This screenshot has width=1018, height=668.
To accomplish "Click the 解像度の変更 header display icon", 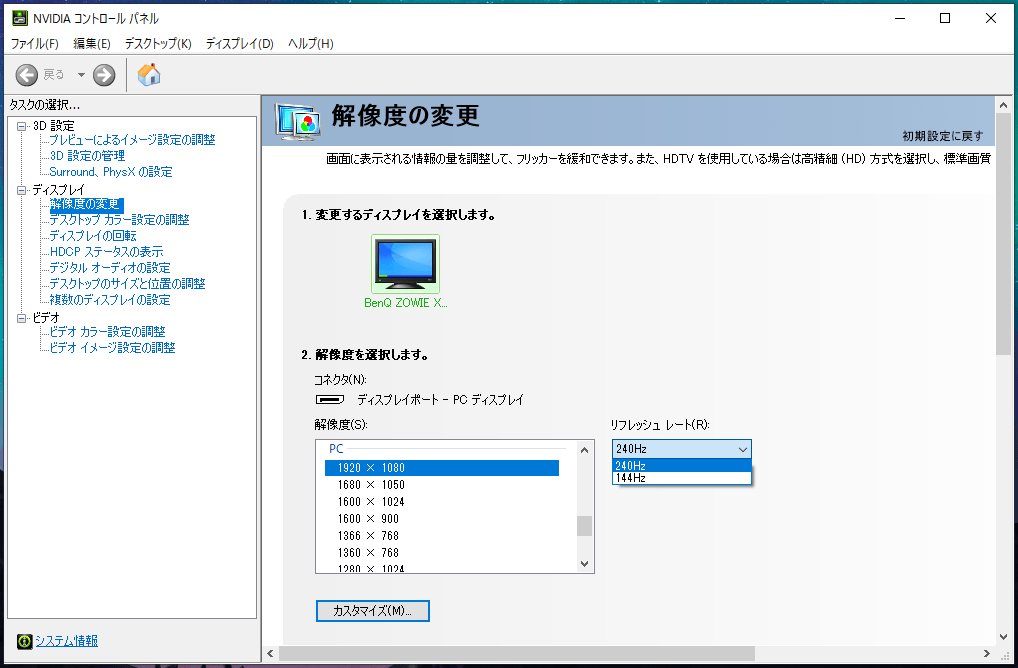I will tap(297, 121).
